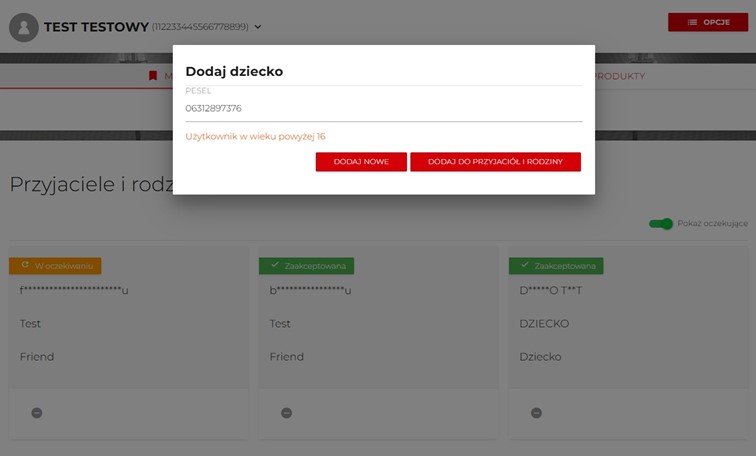The width and height of the screenshot is (756, 456).
Task: Open the OPCJE menu
Action: (707, 22)
